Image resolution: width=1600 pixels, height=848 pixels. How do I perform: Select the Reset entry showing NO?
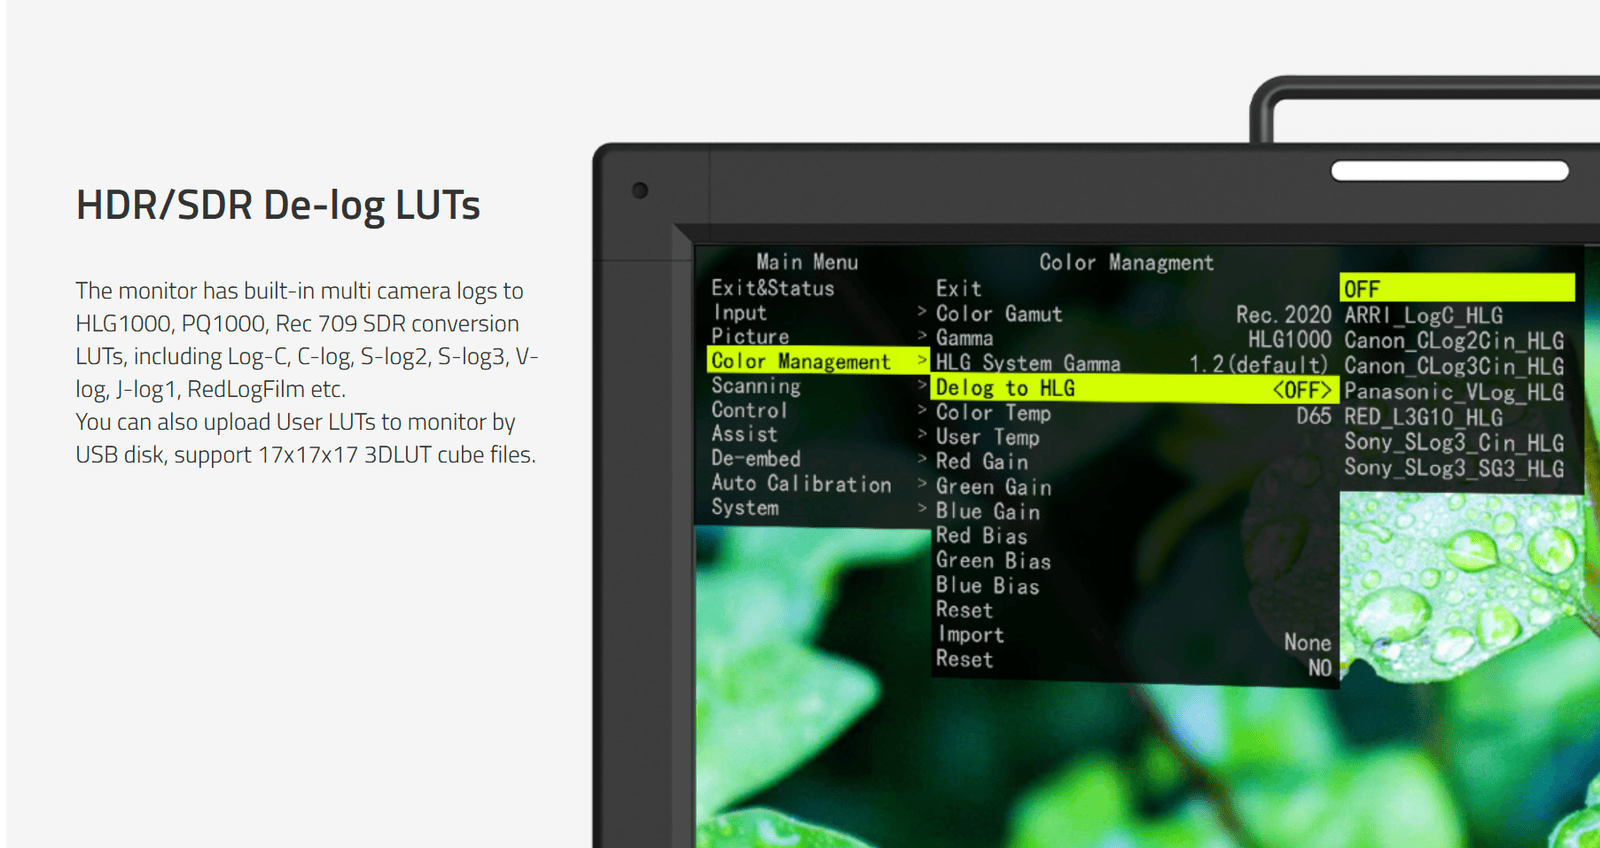(964, 659)
